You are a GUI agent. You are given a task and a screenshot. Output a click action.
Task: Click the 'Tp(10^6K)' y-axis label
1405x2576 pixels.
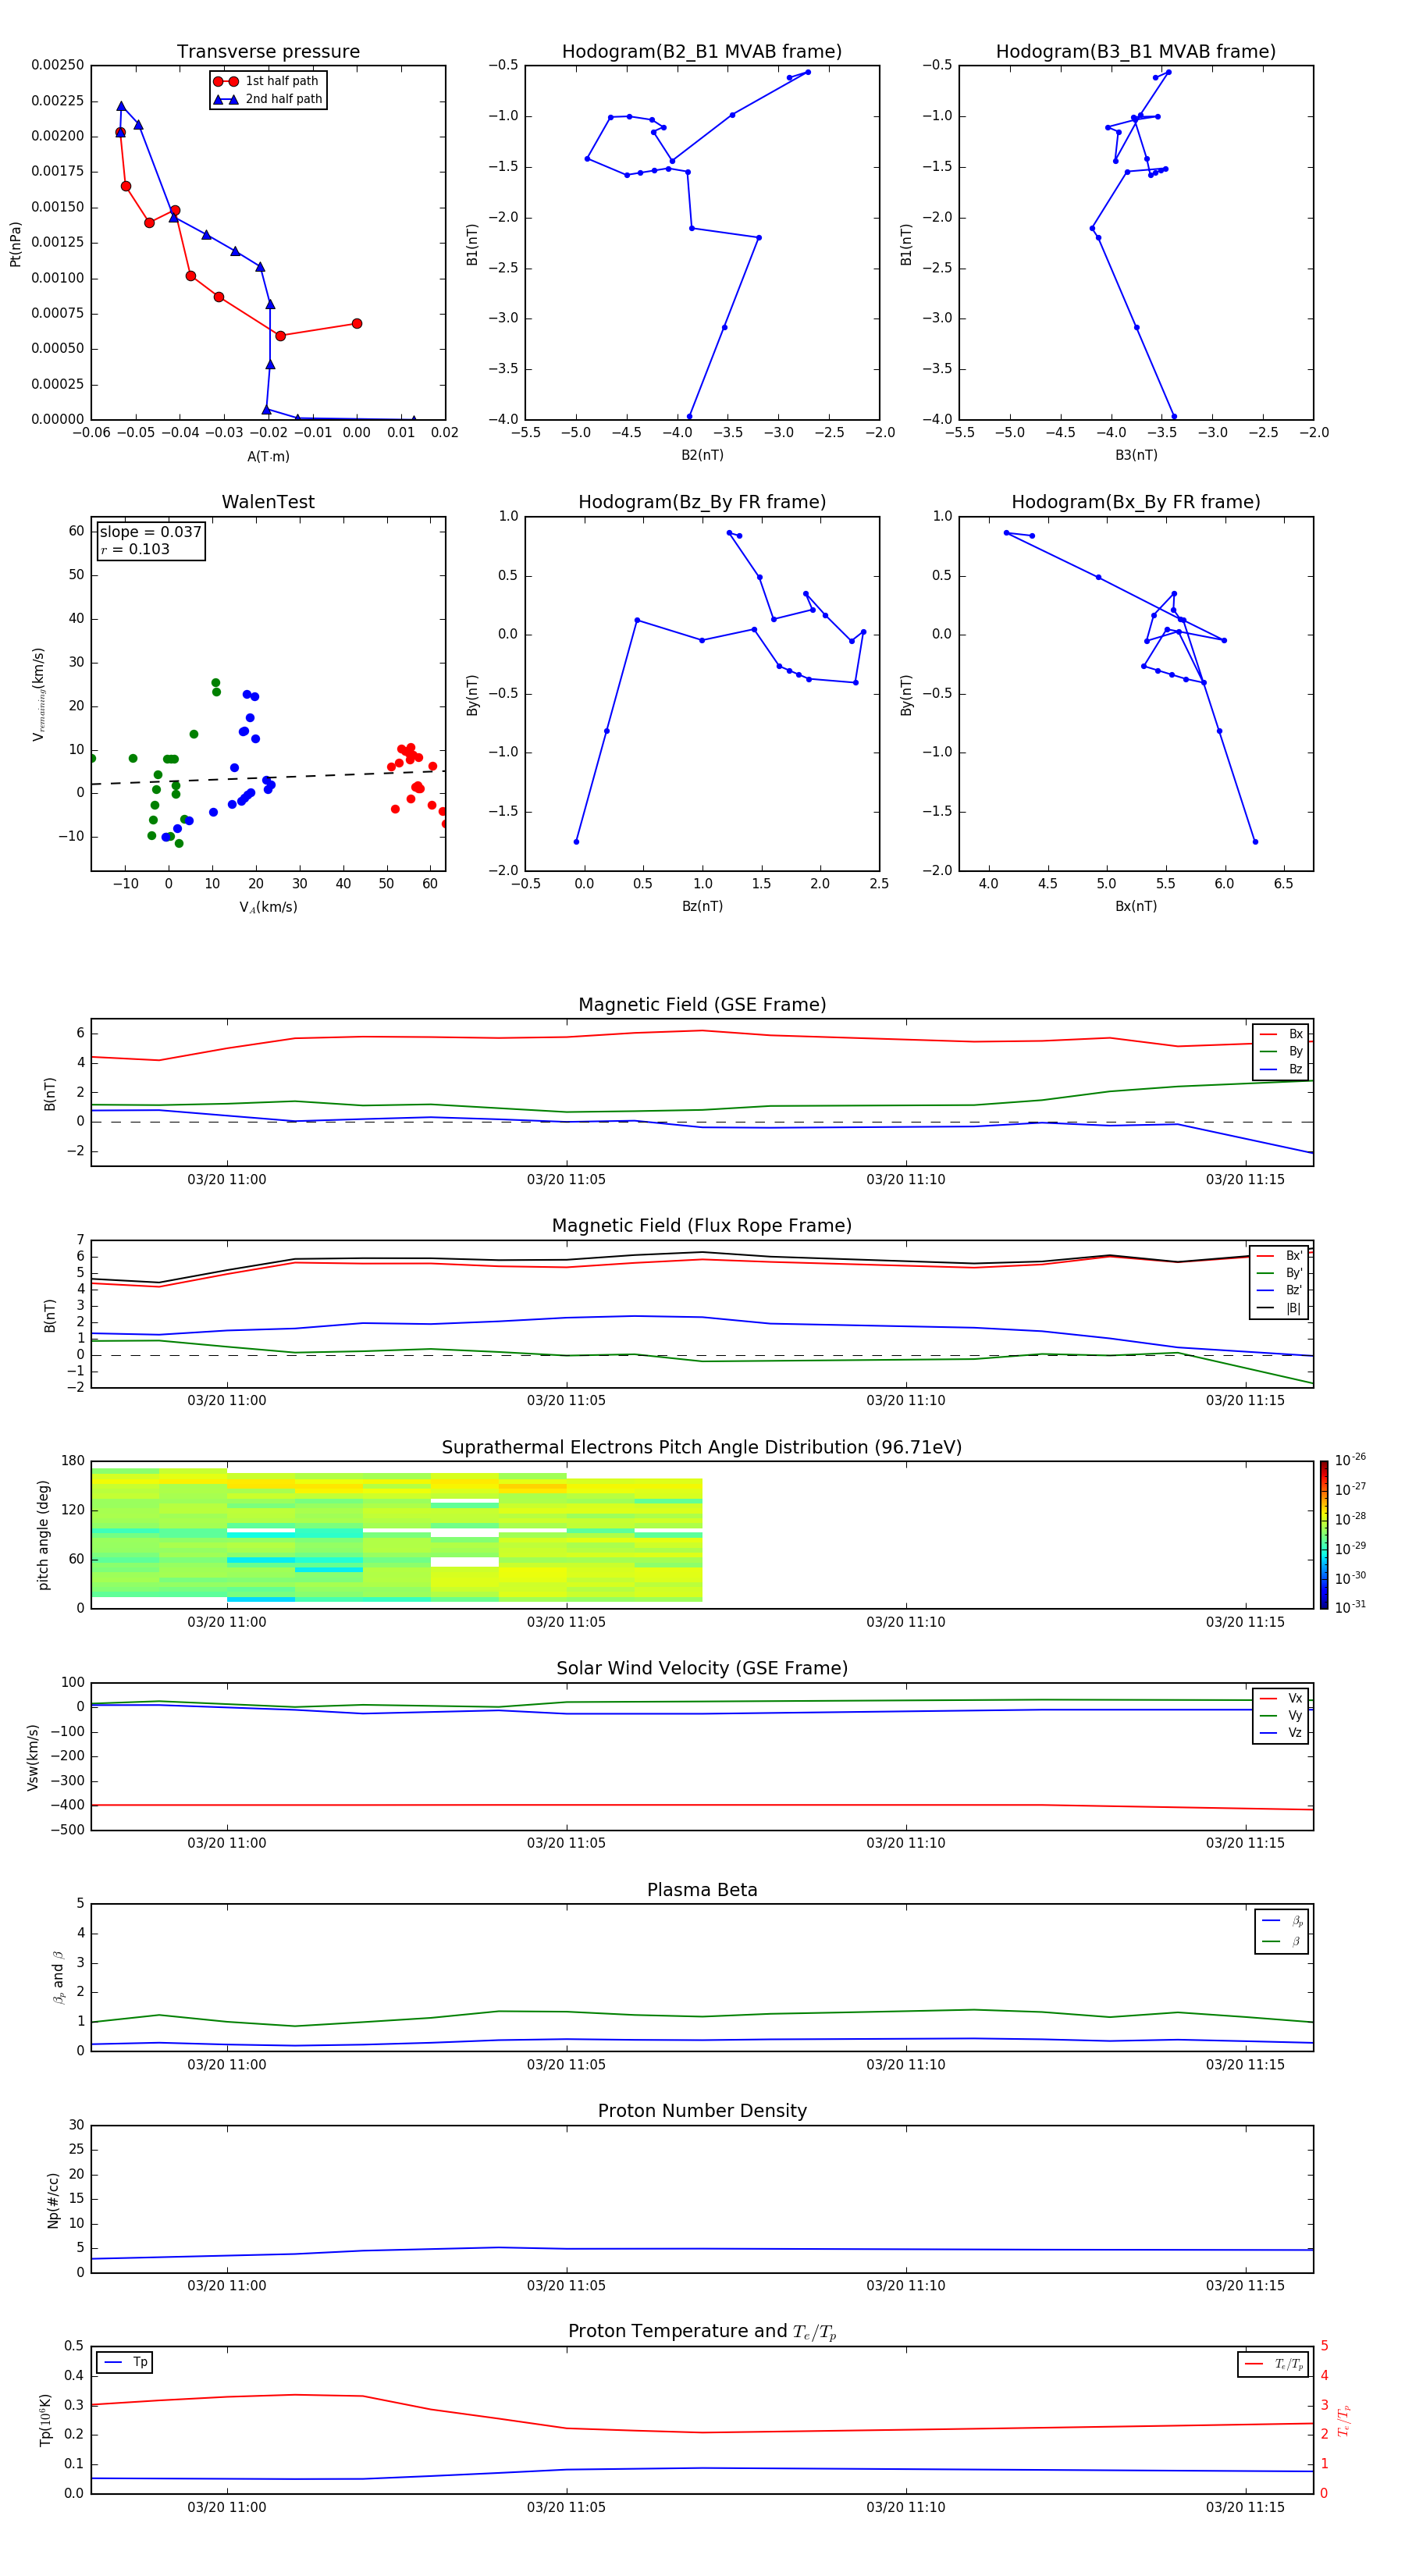point(45,2420)
